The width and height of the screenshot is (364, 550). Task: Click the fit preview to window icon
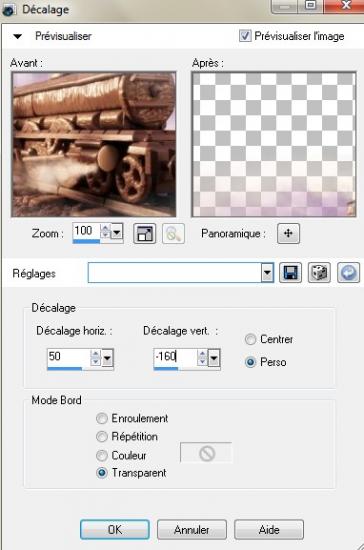coord(144,233)
